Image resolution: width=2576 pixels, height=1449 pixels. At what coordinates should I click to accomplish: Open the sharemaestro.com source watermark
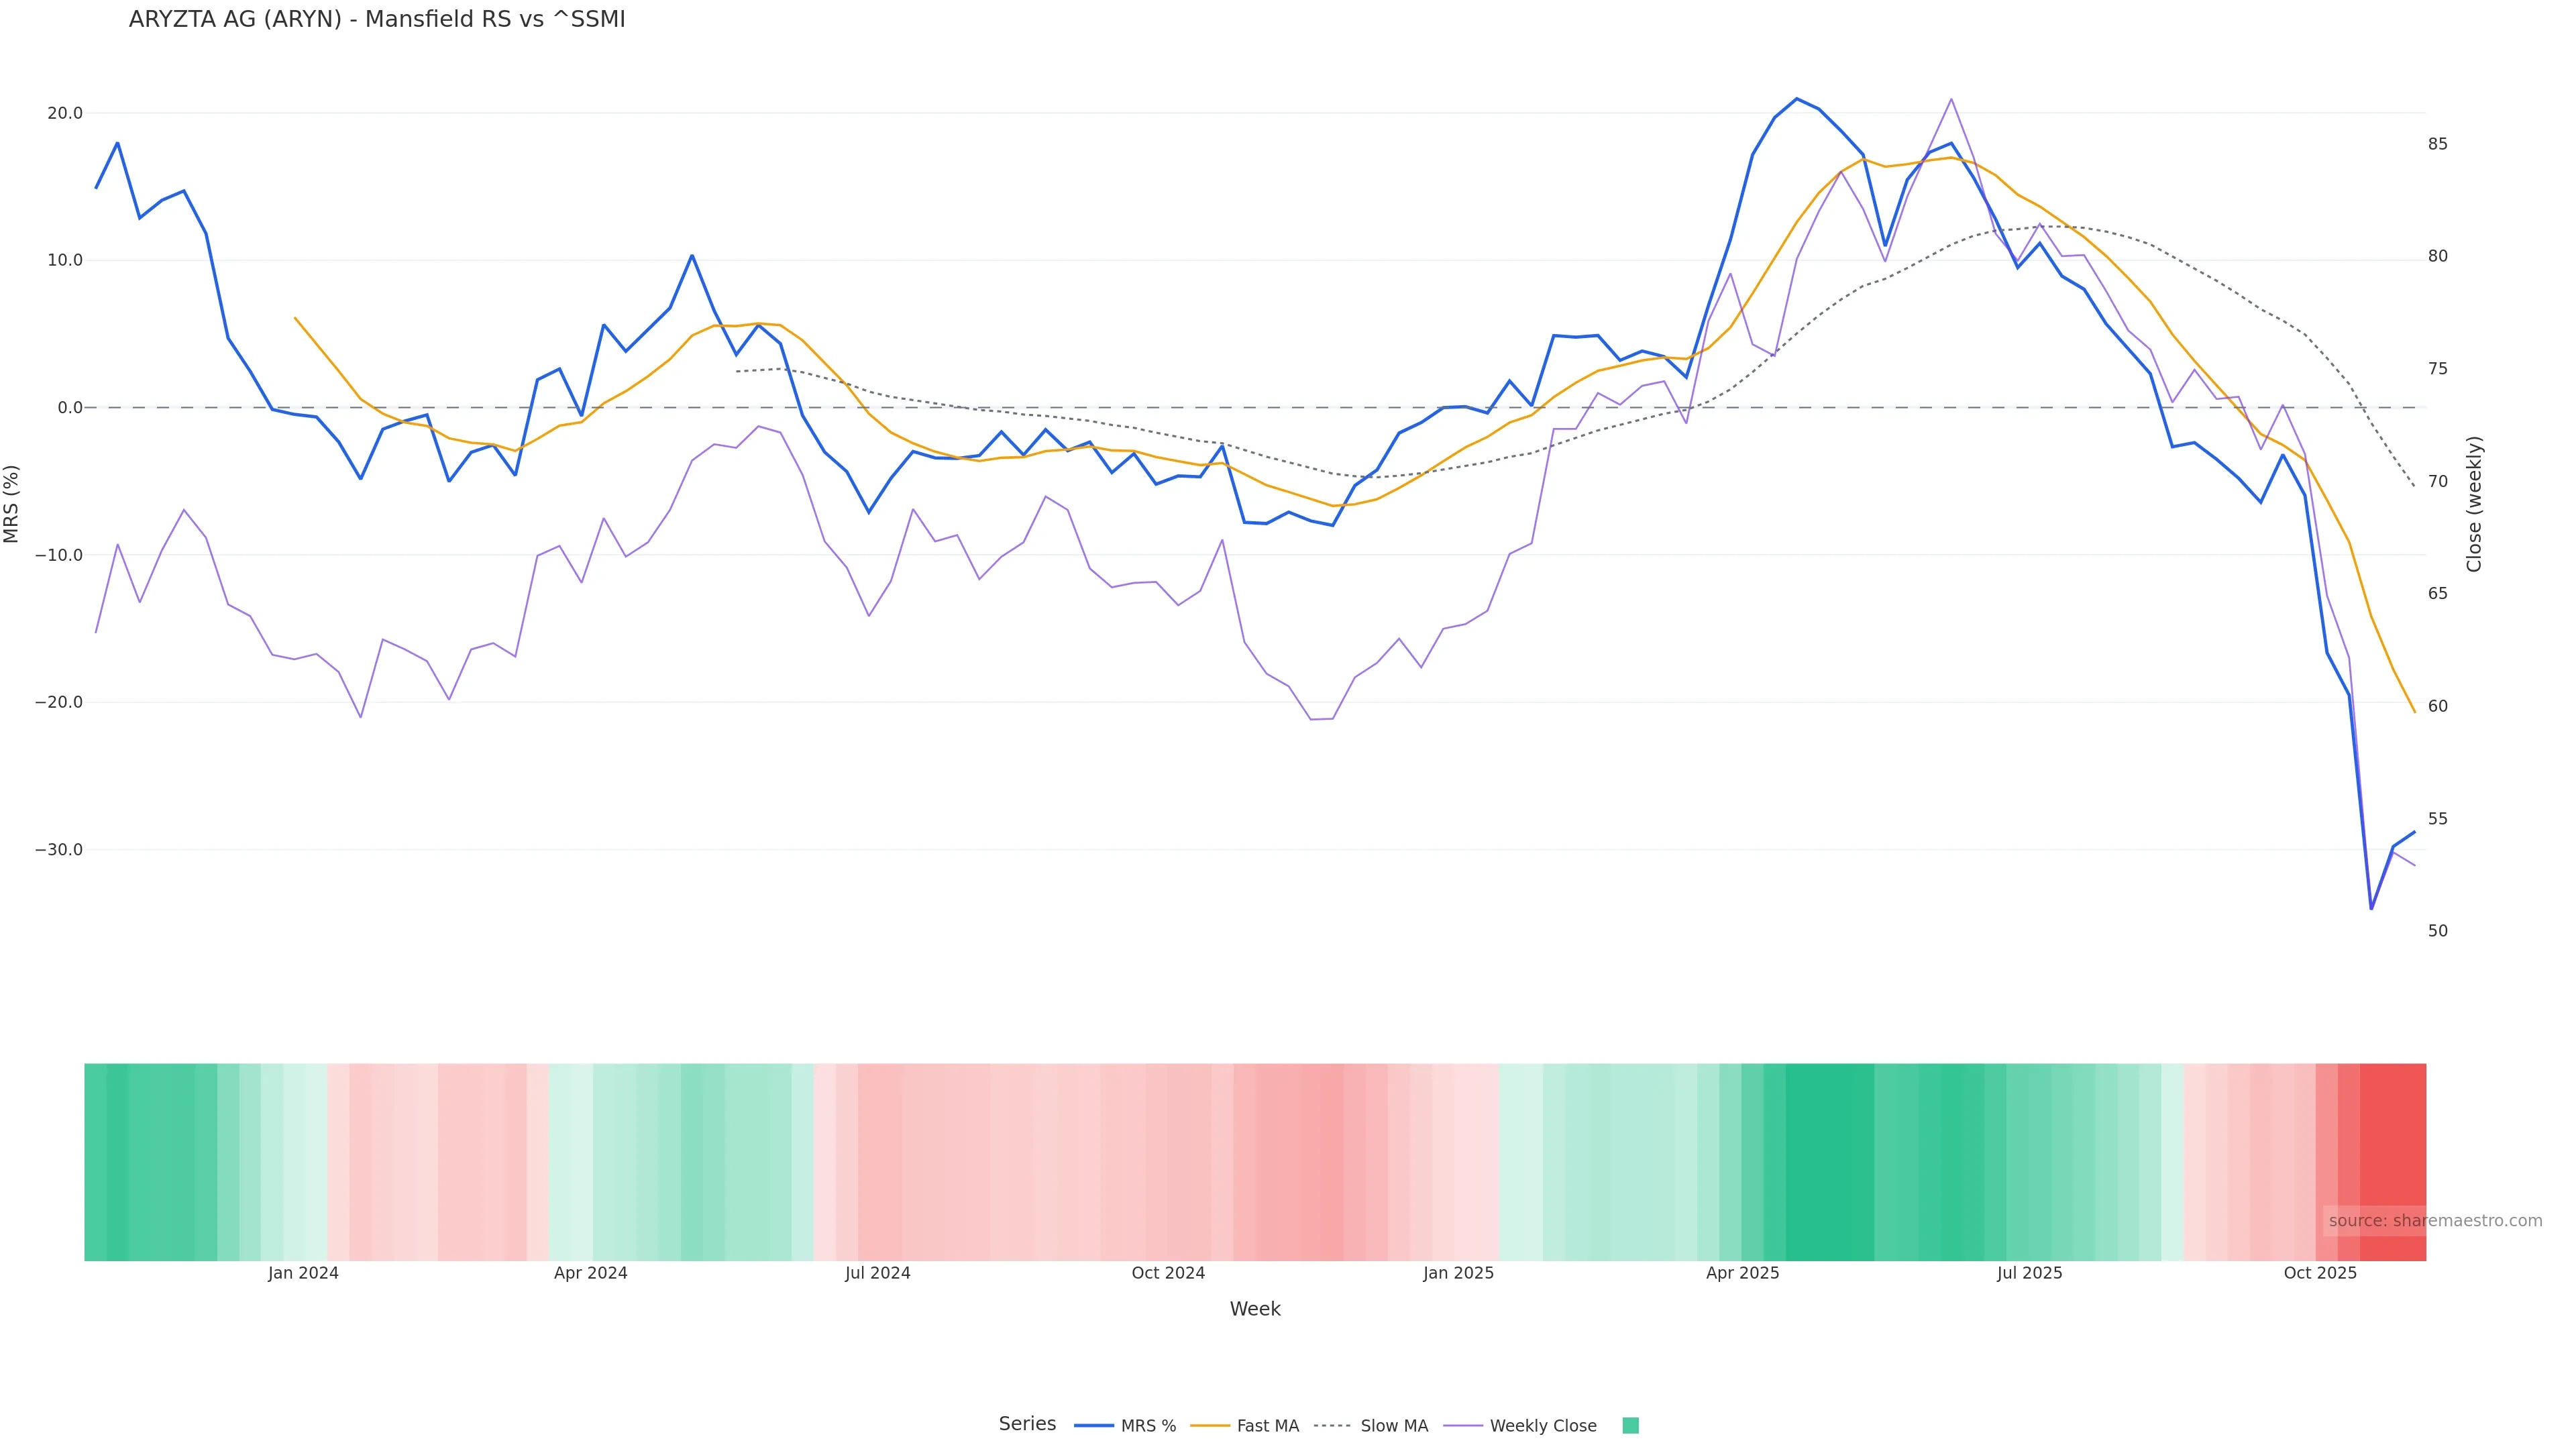click(2434, 1220)
